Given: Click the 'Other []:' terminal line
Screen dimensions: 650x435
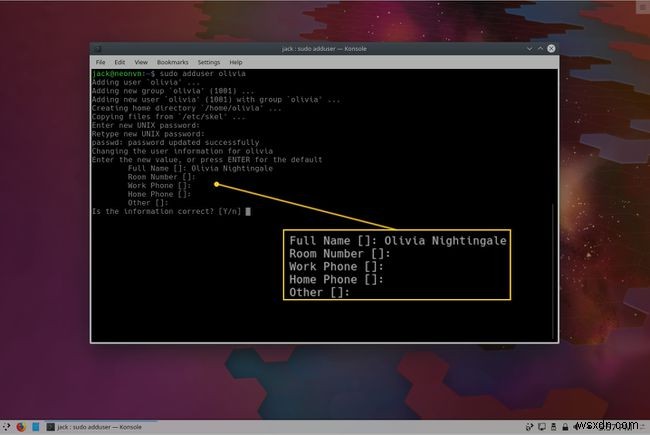Looking at the screenshot, I should point(148,203).
